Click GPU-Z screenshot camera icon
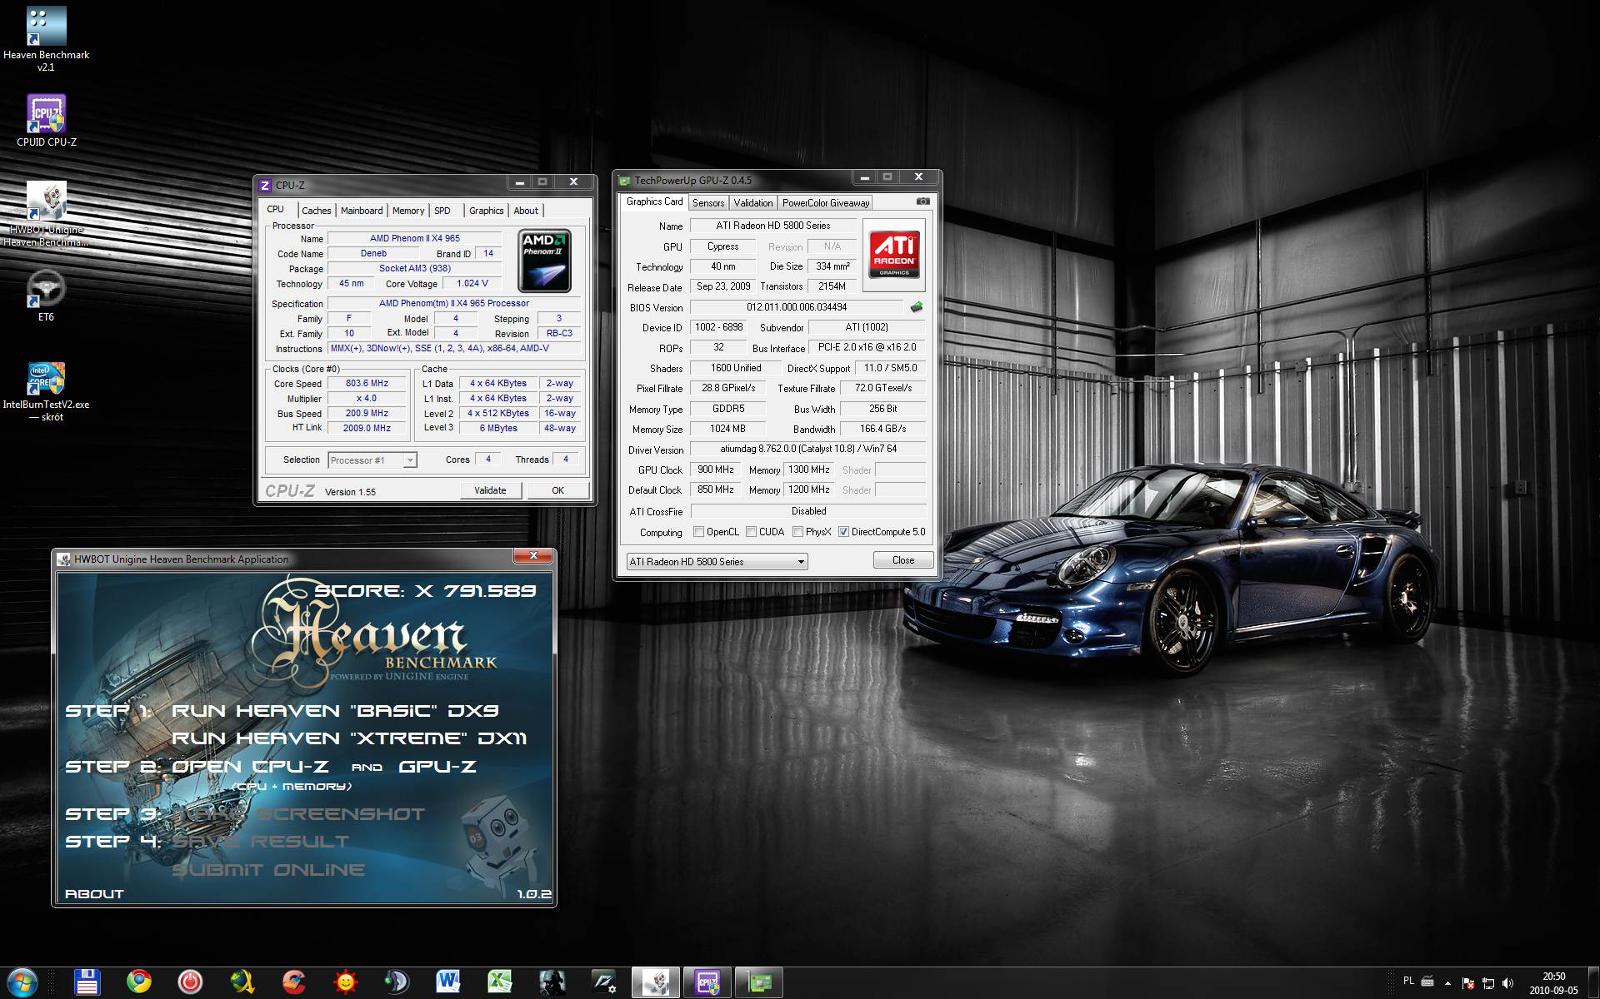 (923, 201)
